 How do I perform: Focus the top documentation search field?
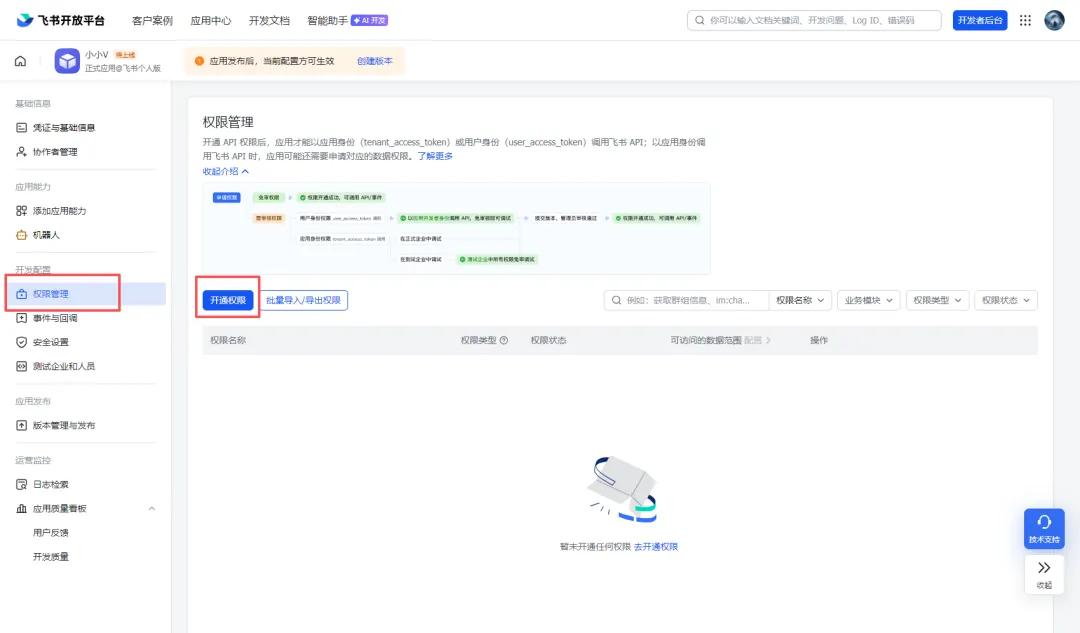[x=814, y=21]
